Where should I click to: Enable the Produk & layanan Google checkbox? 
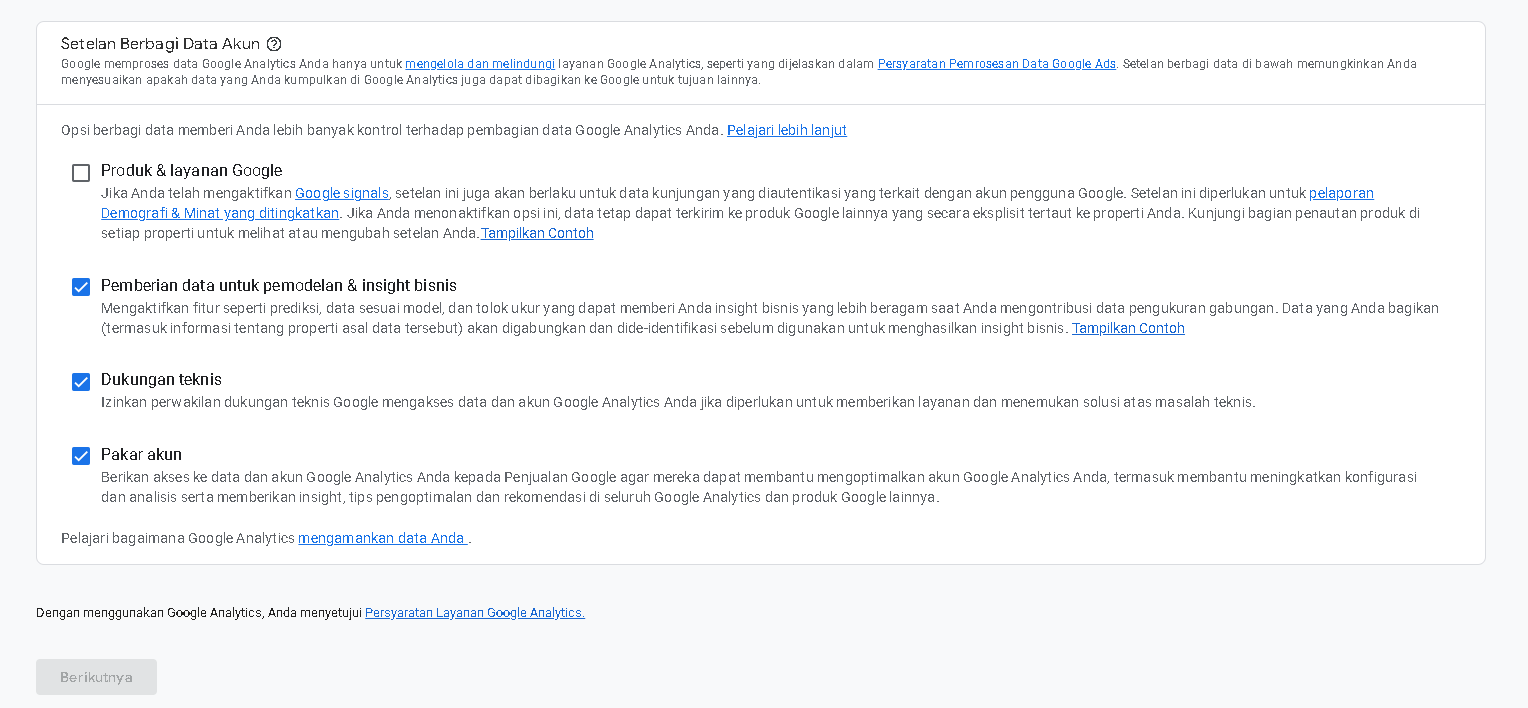click(81, 173)
